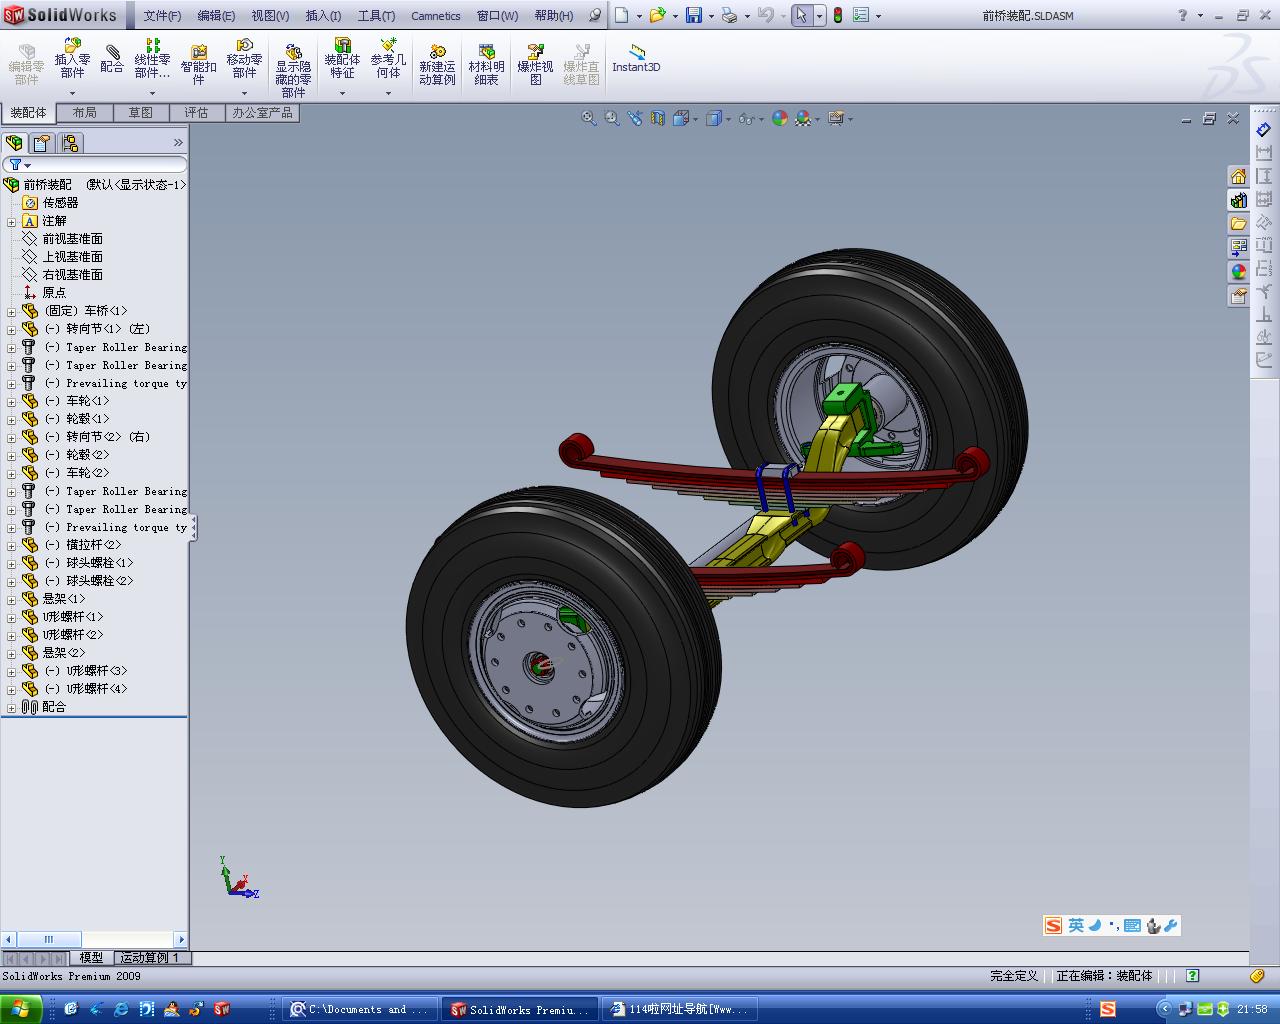The image size is (1280, 1024).
Task: Switch to the 评估 tab
Action: click(x=197, y=113)
